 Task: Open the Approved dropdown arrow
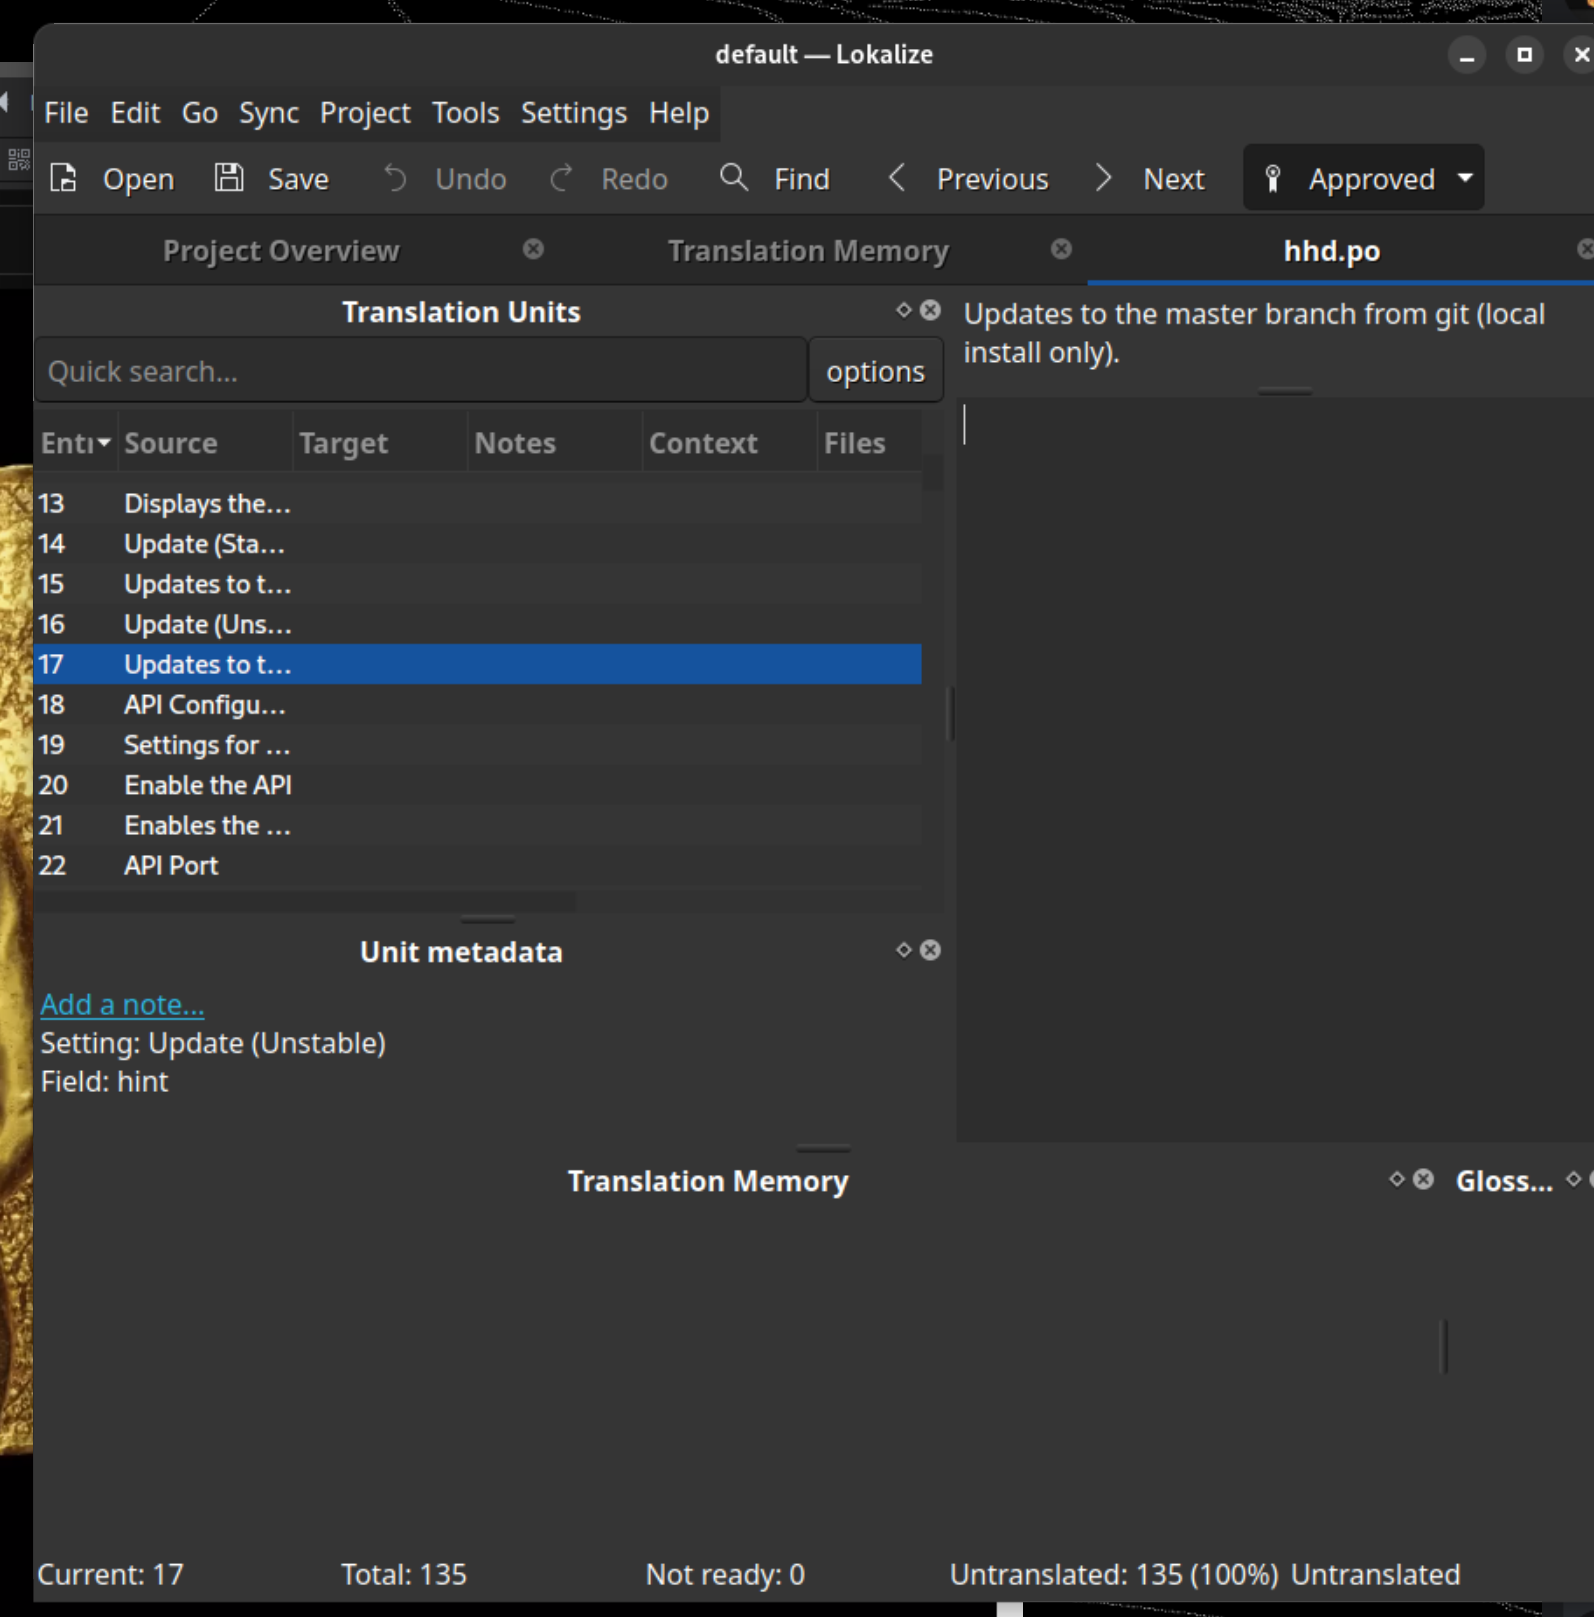pyautogui.click(x=1465, y=178)
